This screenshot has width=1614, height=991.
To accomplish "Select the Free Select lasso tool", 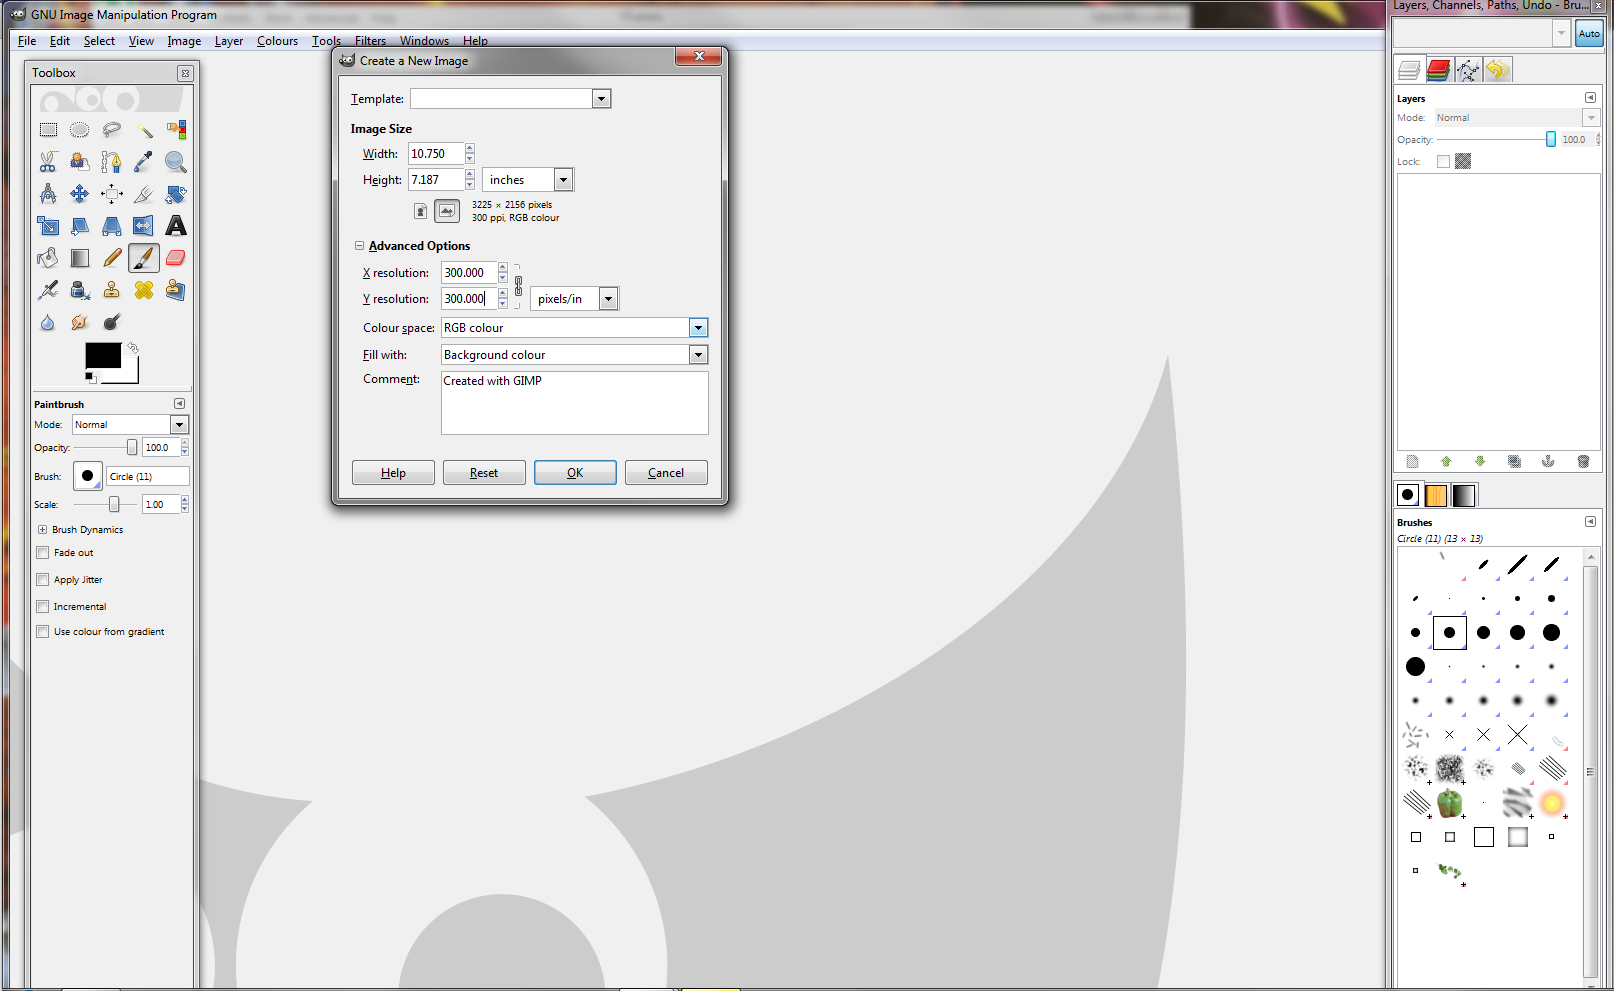I will click(112, 130).
